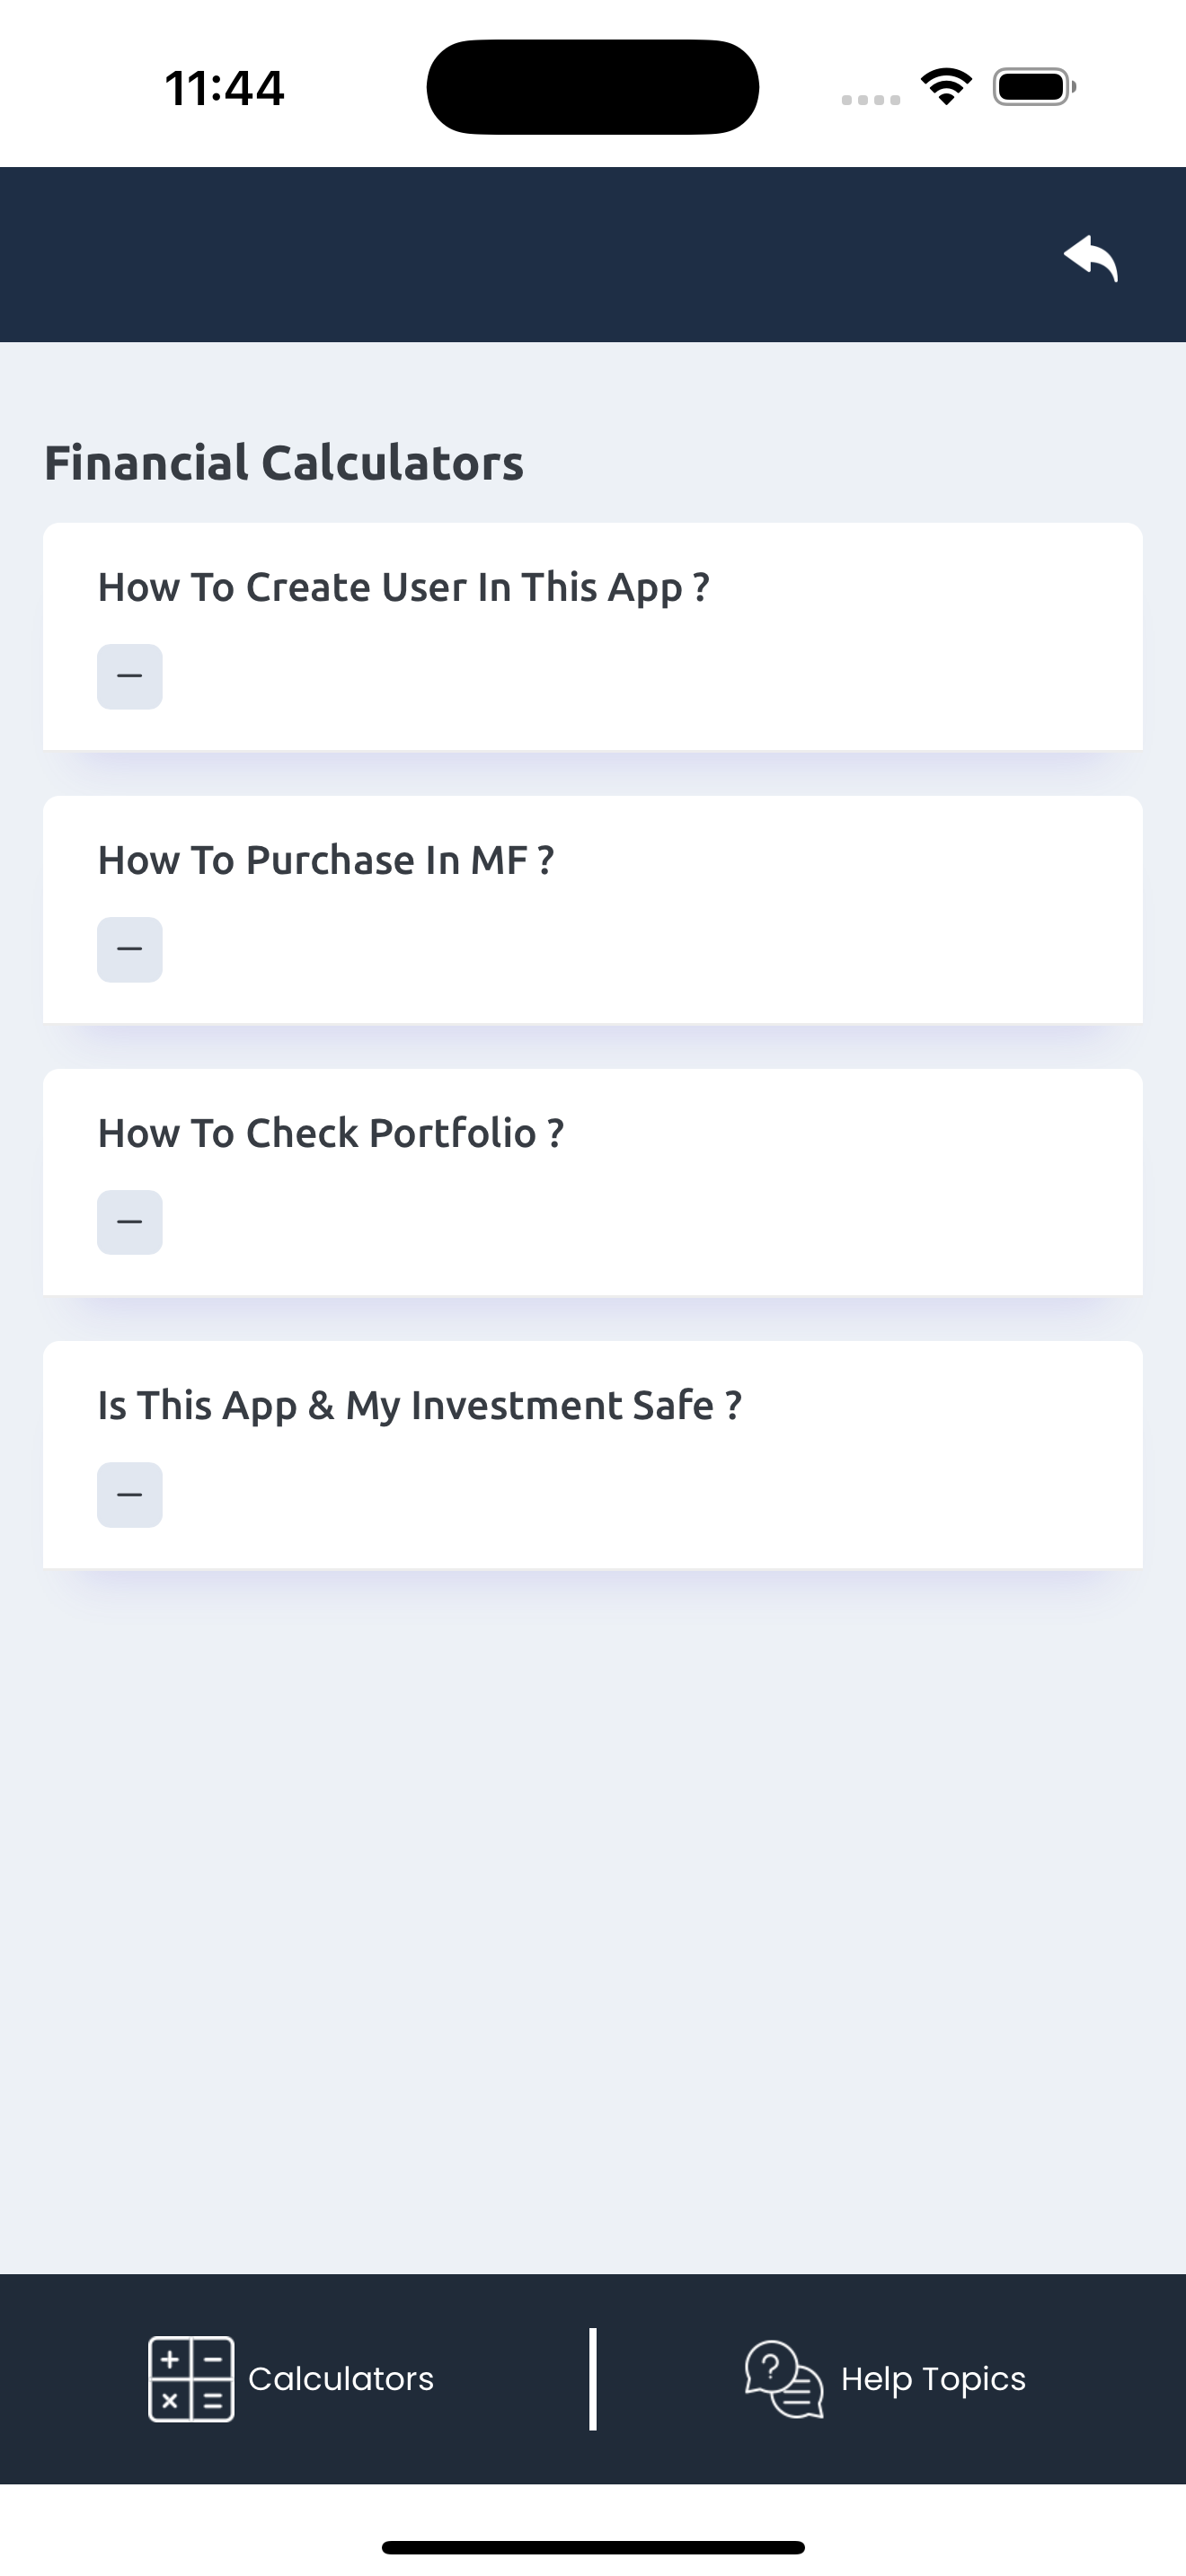Viewport: 1186px width, 2576px height.
Task: Collapse 'How To Check Portfolio' minus button
Action: (x=130, y=1222)
